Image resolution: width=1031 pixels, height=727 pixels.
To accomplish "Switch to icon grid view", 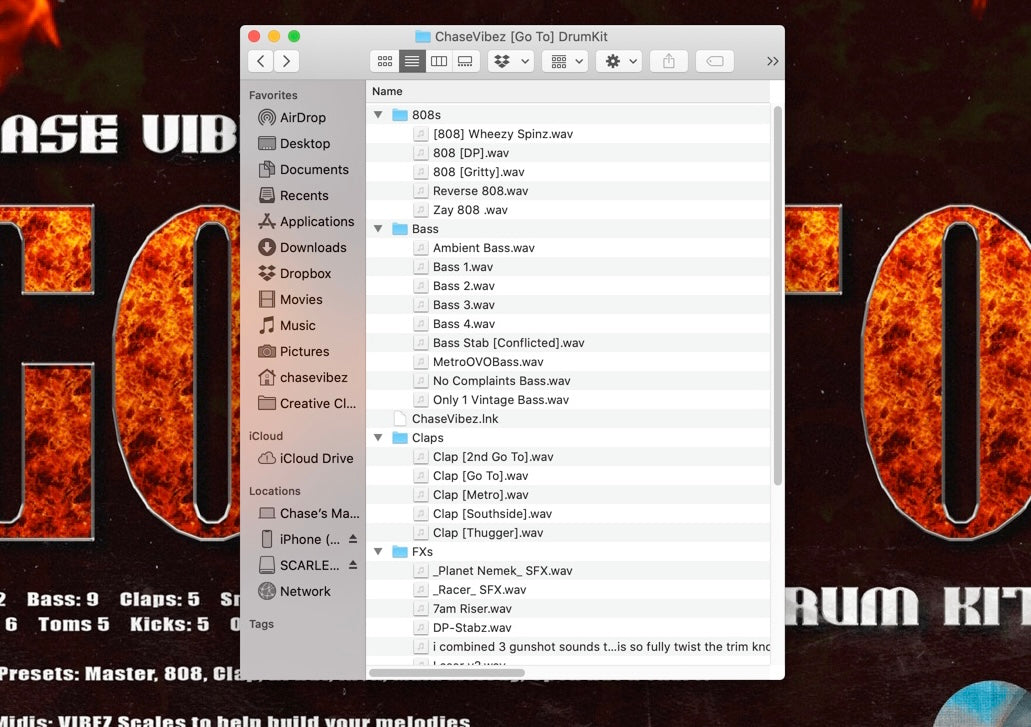I will (385, 61).
